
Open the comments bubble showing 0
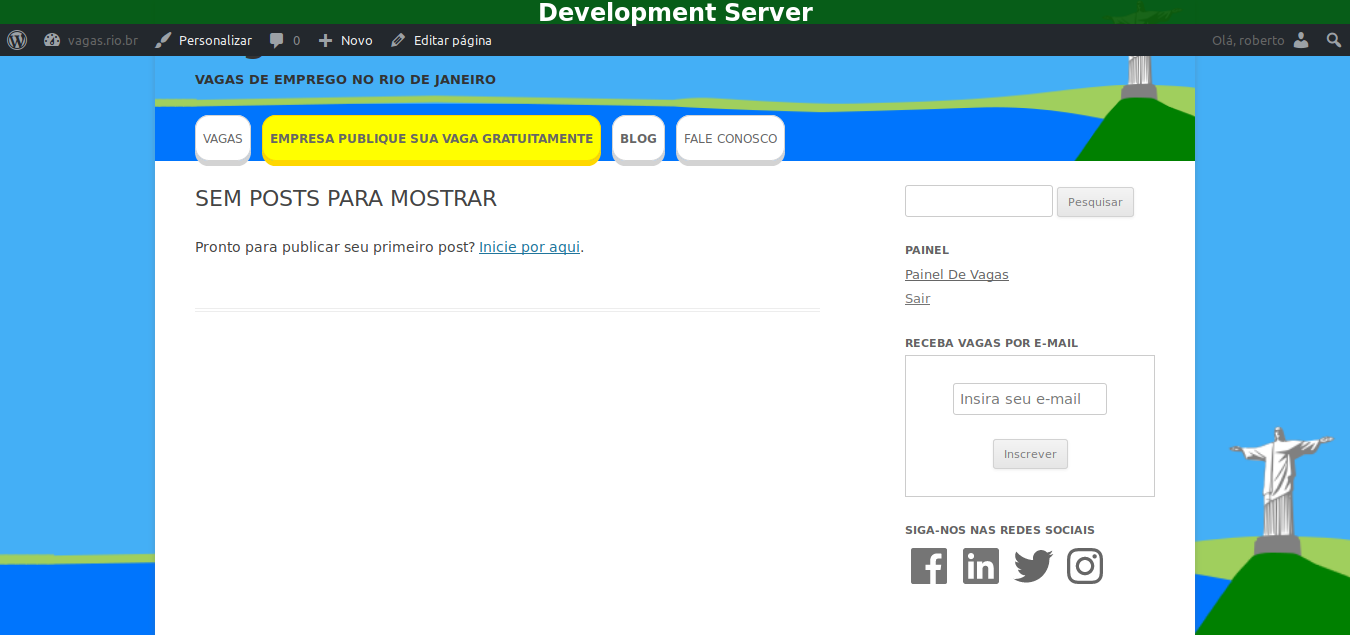click(x=285, y=40)
